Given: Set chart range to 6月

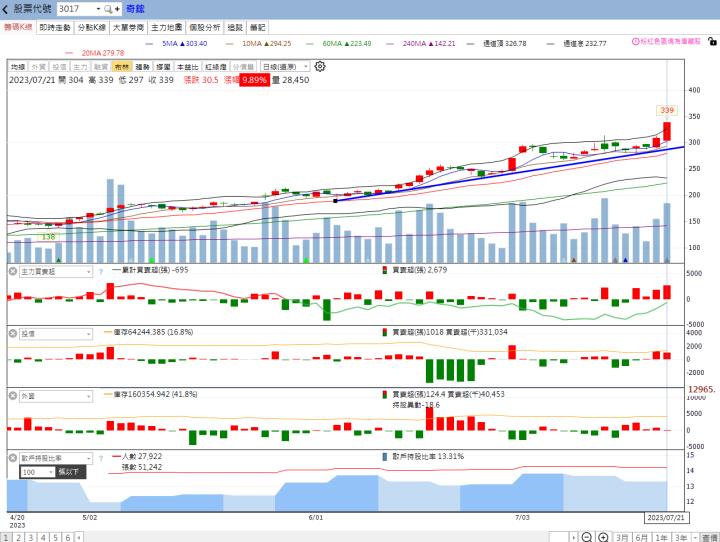Looking at the screenshot, I should [x=641, y=537].
